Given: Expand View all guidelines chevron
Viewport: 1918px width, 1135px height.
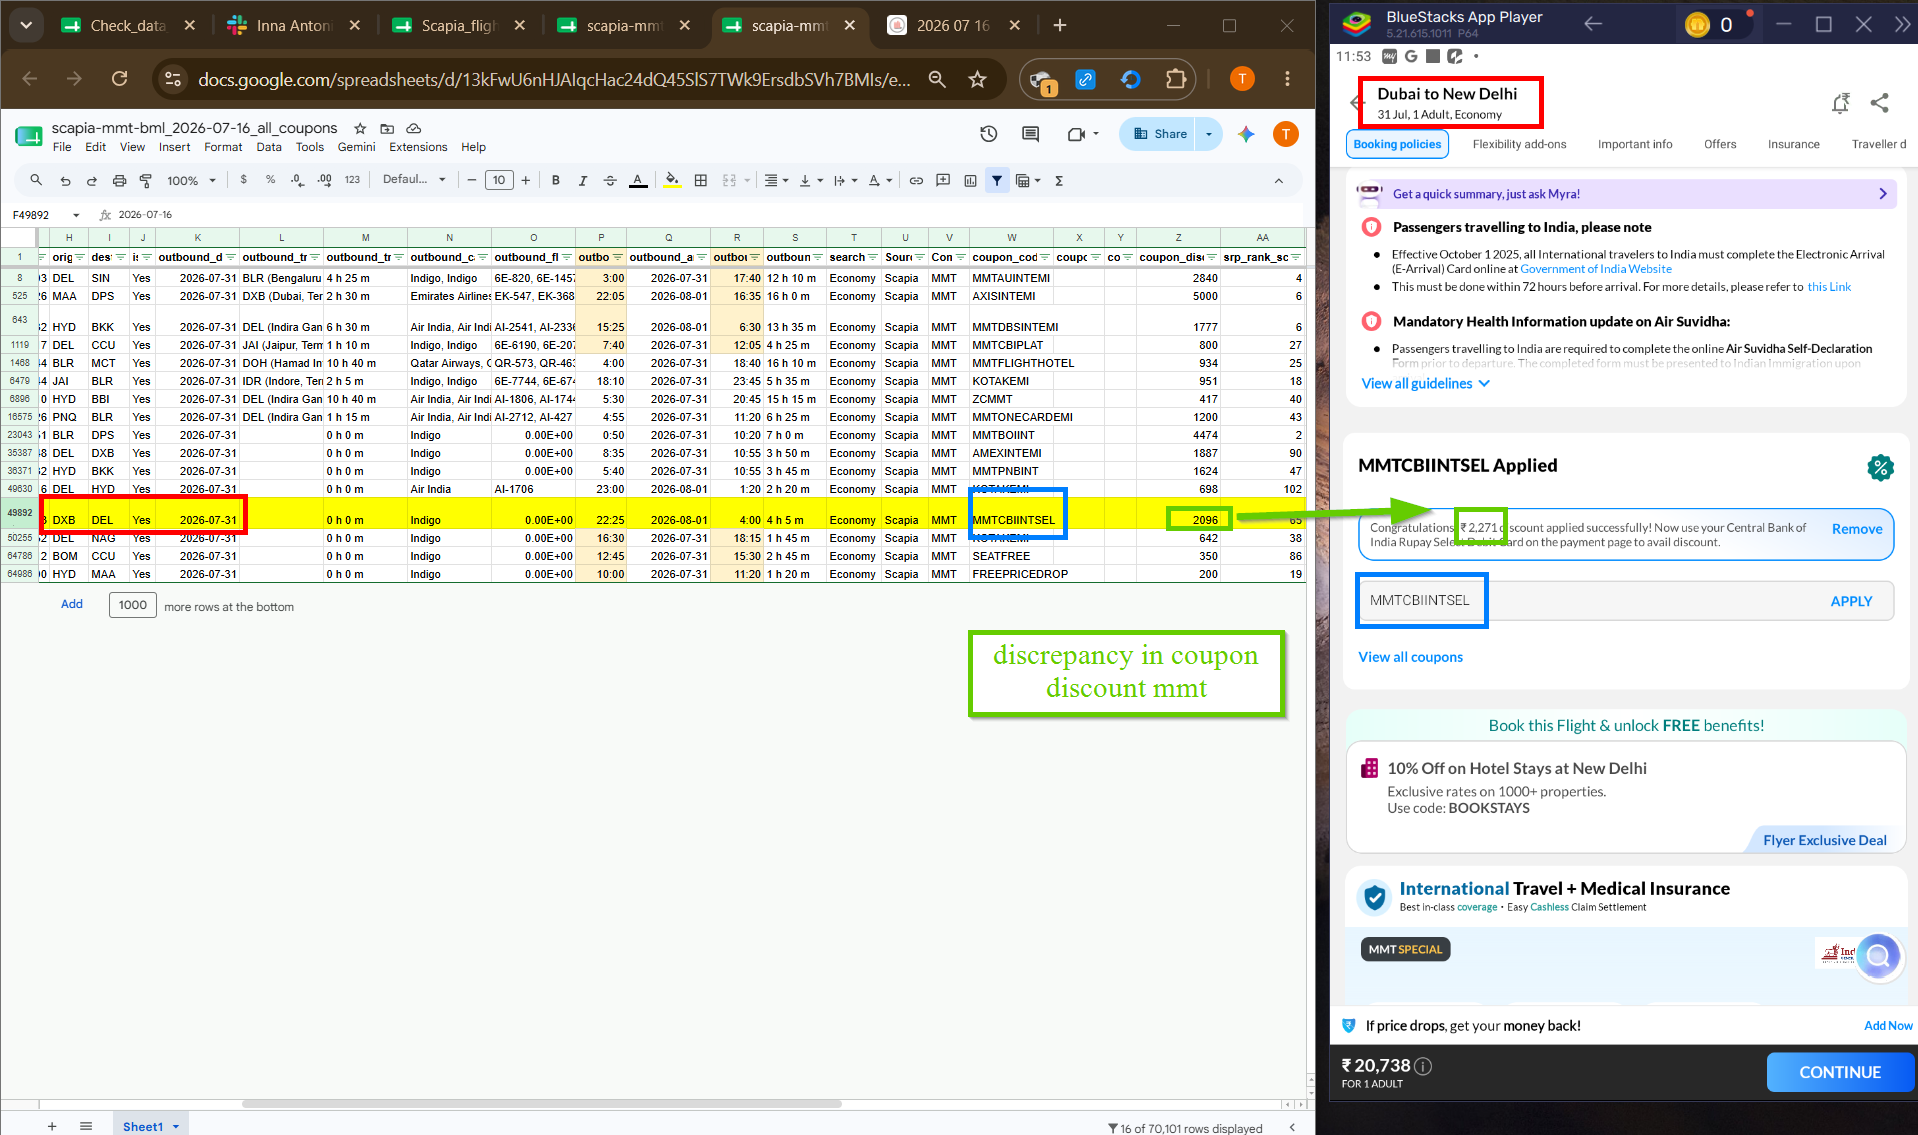Looking at the screenshot, I should click(1484, 383).
